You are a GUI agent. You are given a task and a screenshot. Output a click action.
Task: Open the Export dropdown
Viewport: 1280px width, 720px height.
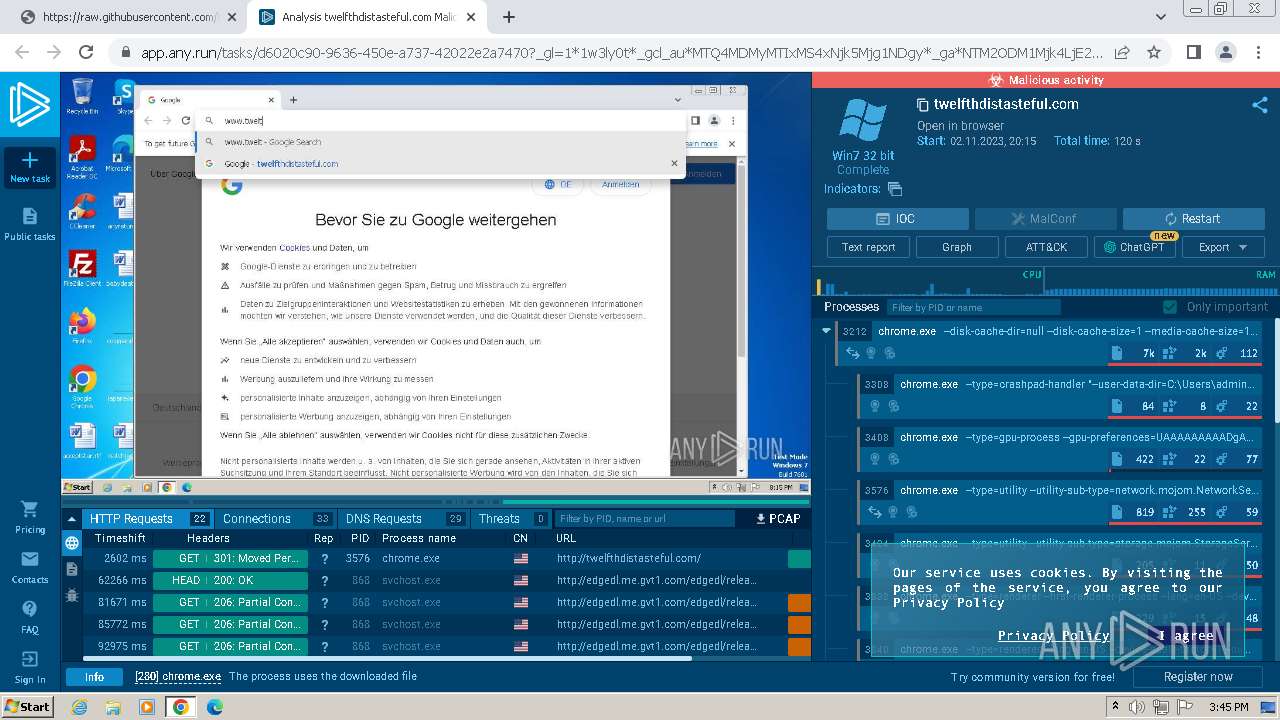point(1223,247)
